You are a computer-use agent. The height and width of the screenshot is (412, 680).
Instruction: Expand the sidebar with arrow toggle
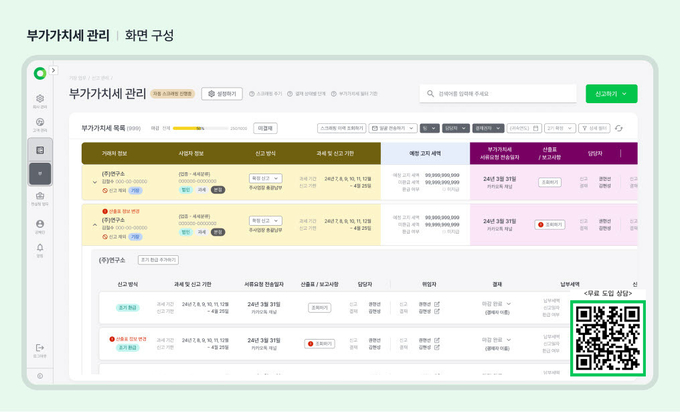click(x=53, y=71)
